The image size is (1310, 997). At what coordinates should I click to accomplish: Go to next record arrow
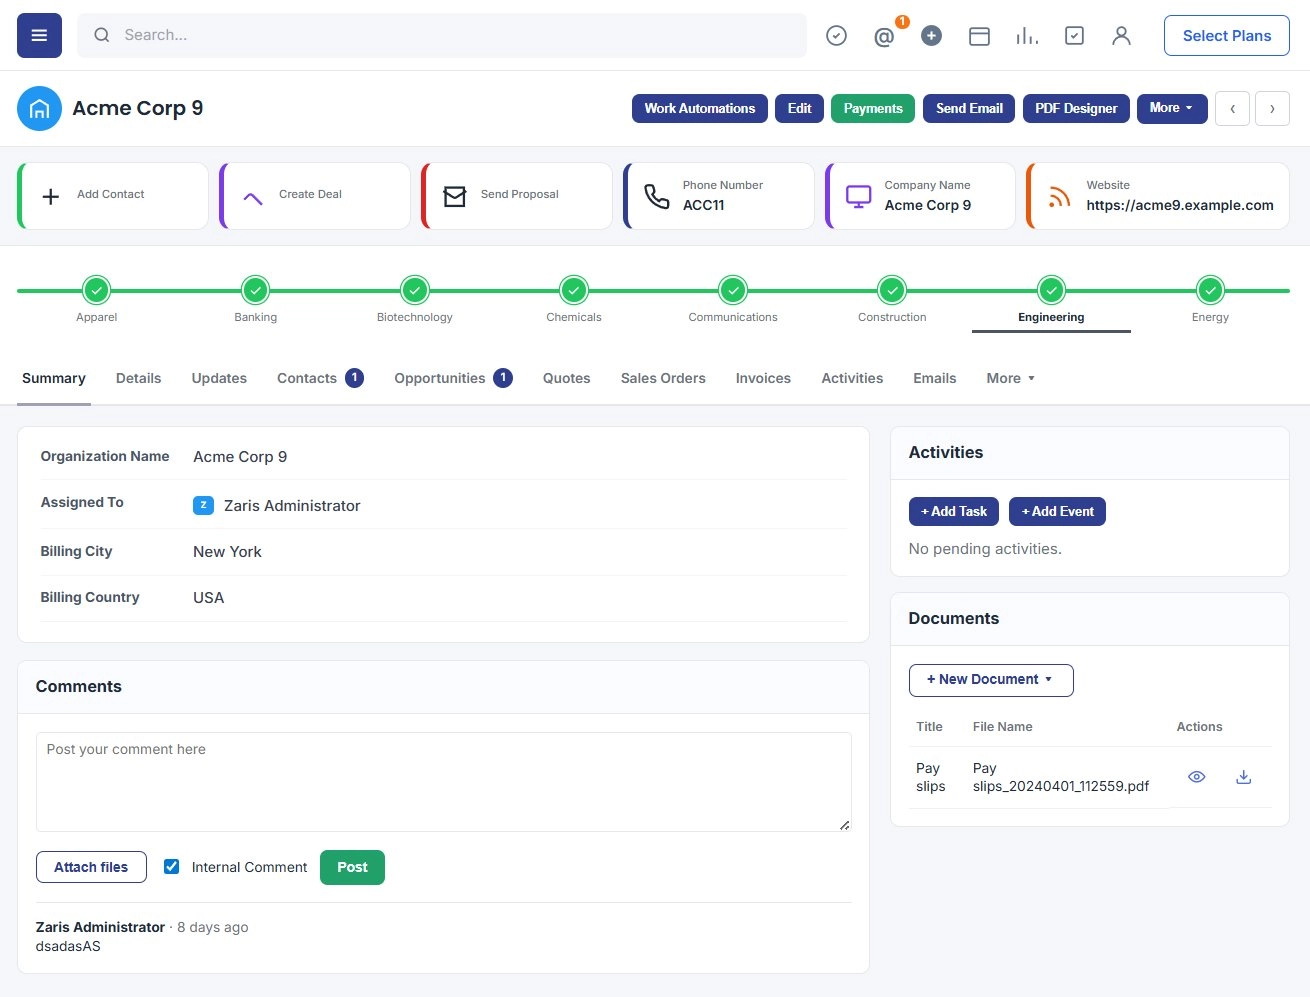tap(1272, 108)
